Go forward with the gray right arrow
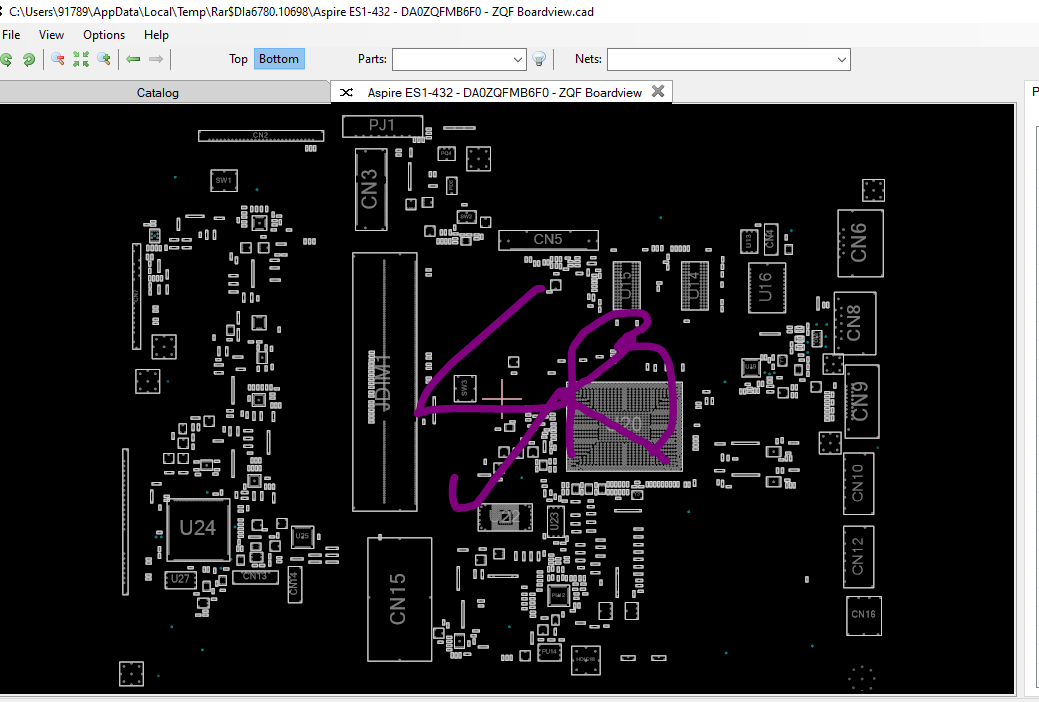Viewport: 1039px width, 702px height. tap(156, 60)
